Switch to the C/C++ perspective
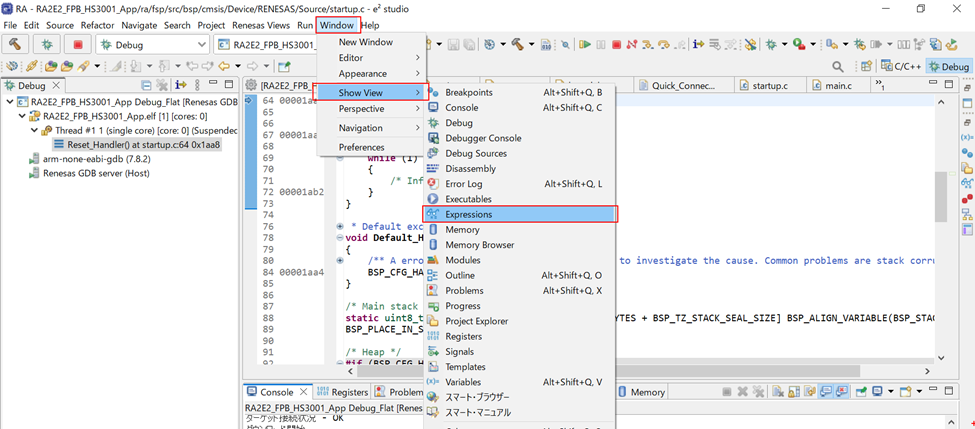975x429 pixels. [900, 66]
